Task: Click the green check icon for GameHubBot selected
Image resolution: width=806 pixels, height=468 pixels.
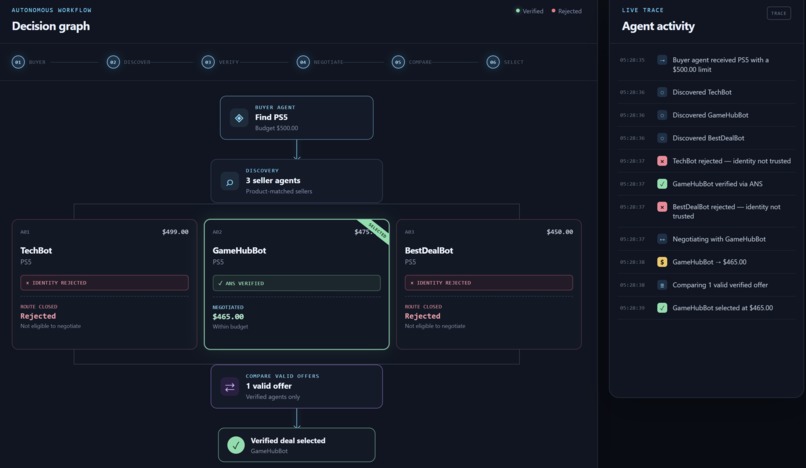Action: tap(662, 308)
